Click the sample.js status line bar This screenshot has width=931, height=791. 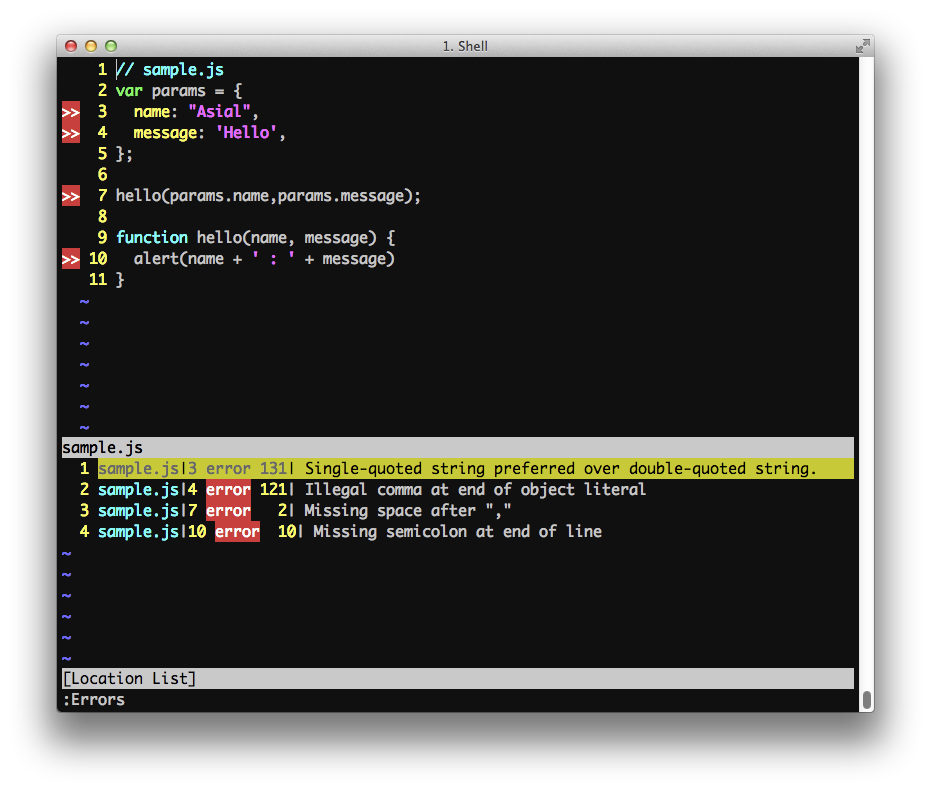tap(457, 448)
